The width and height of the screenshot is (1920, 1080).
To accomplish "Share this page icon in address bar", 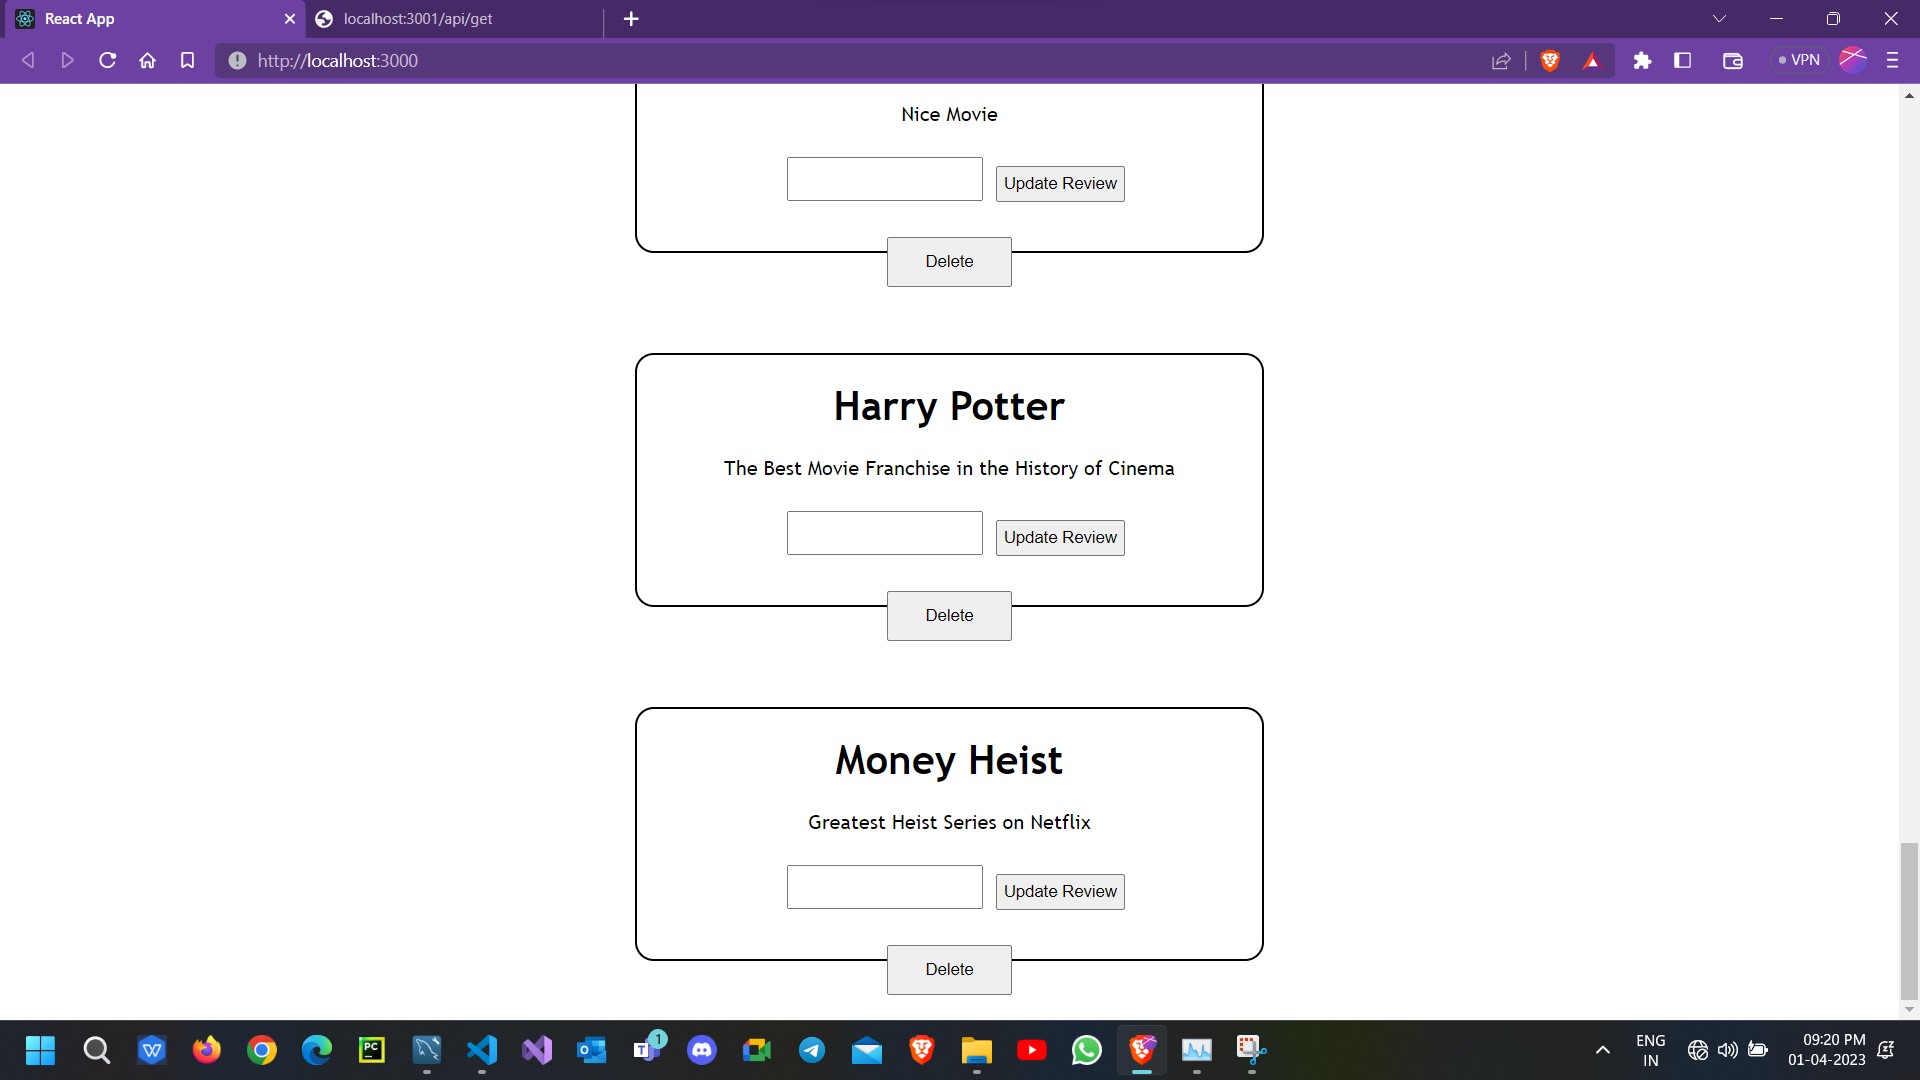I will pyautogui.click(x=1501, y=60).
